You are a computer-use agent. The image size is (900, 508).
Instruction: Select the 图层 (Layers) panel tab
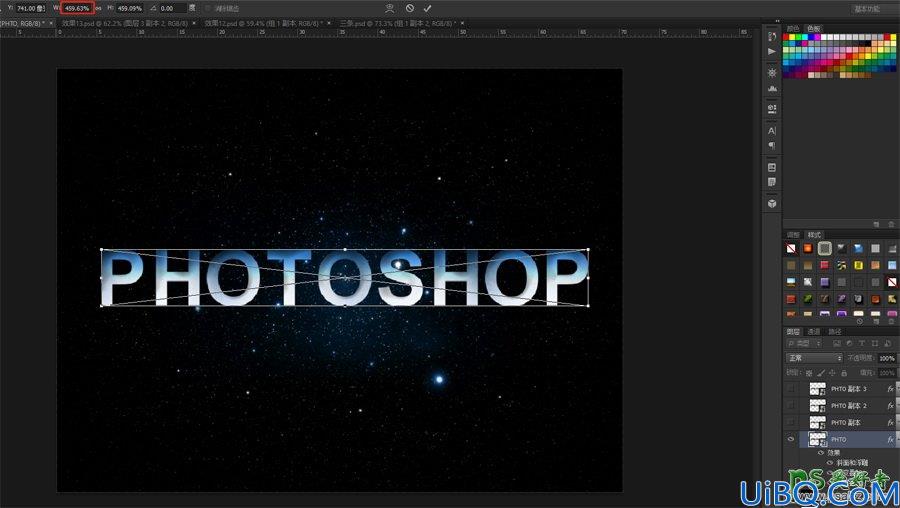[793, 332]
